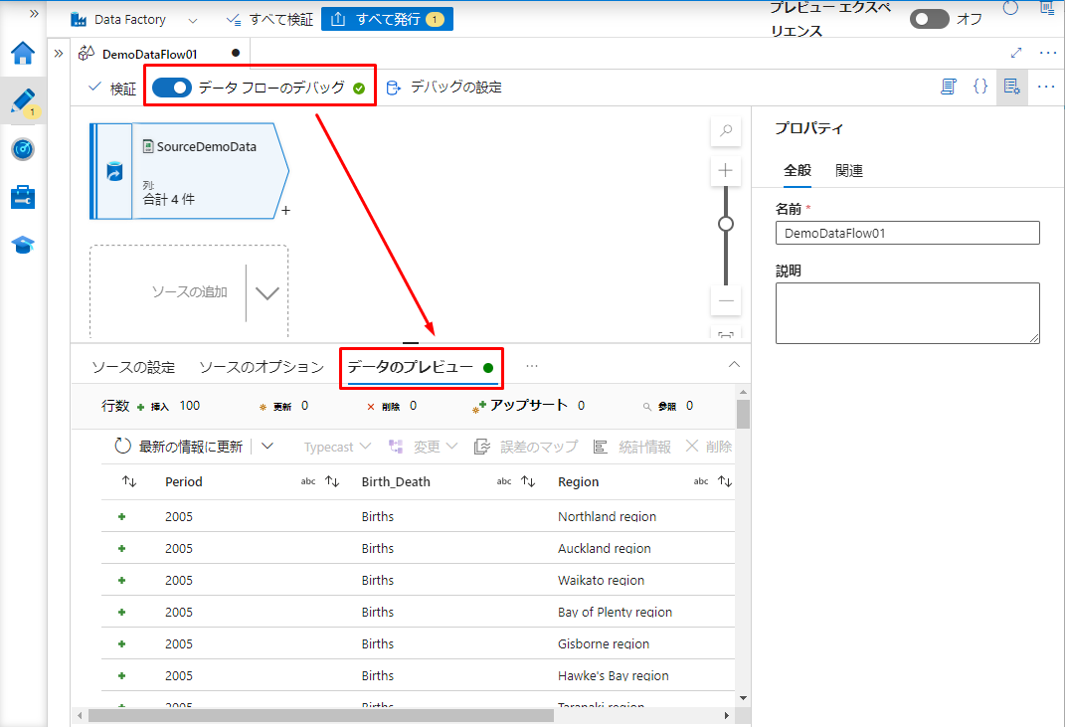Open the Monitor gauge icon in sidebar

(22, 149)
